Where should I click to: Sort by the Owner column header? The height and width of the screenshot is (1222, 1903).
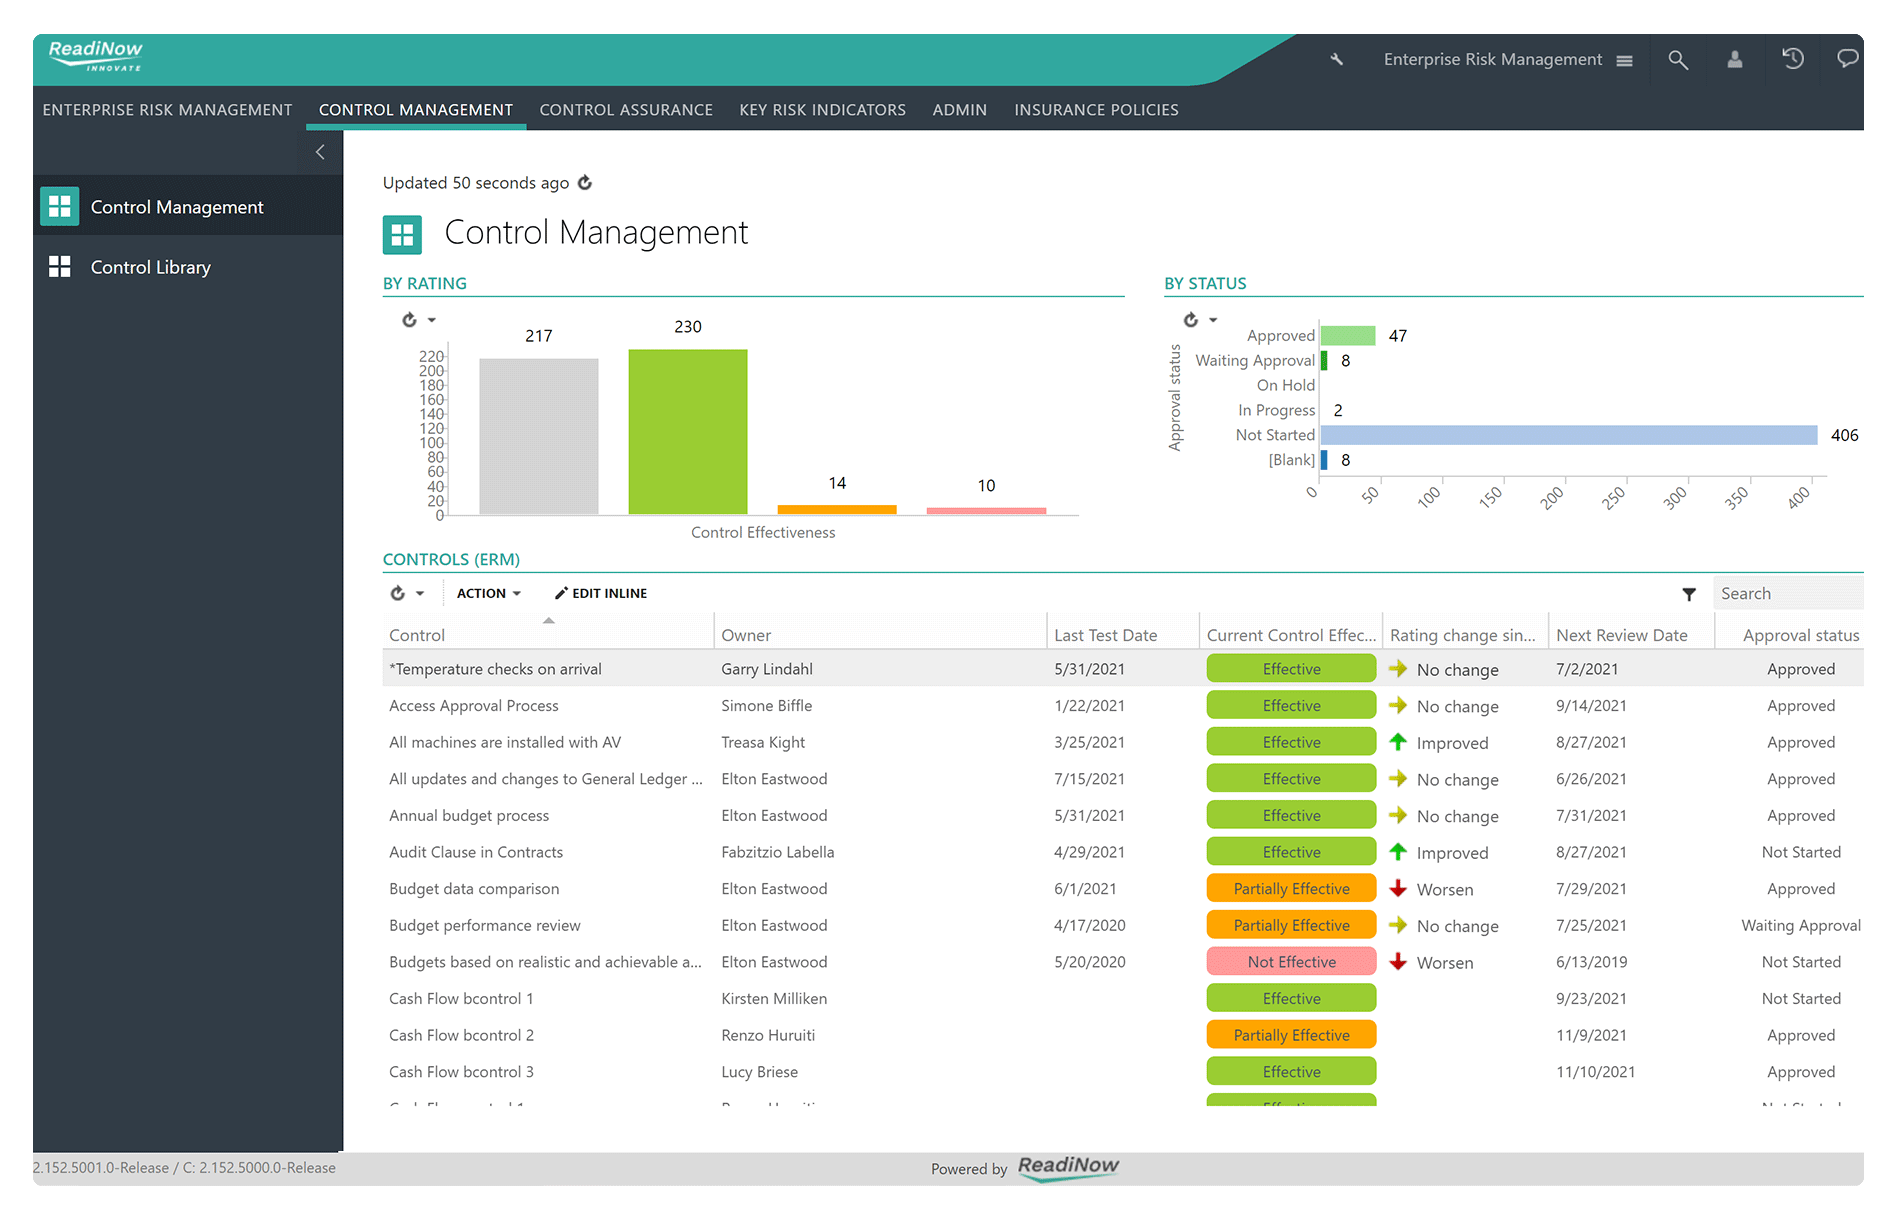click(x=746, y=636)
